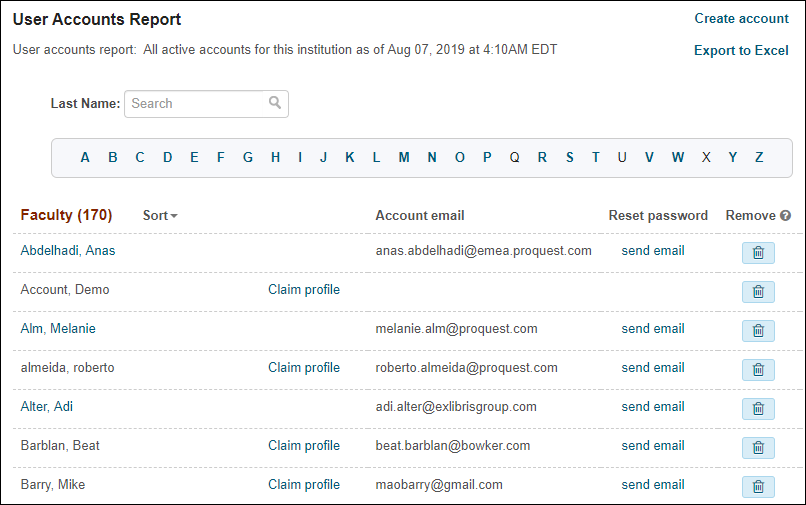This screenshot has width=806, height=505.
Task: Claim profile for Account, Demo
Action: (x=304, y=290)
